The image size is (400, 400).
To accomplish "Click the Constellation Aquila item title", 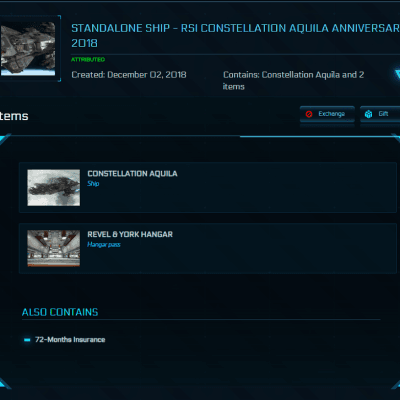I will [132, 174].
